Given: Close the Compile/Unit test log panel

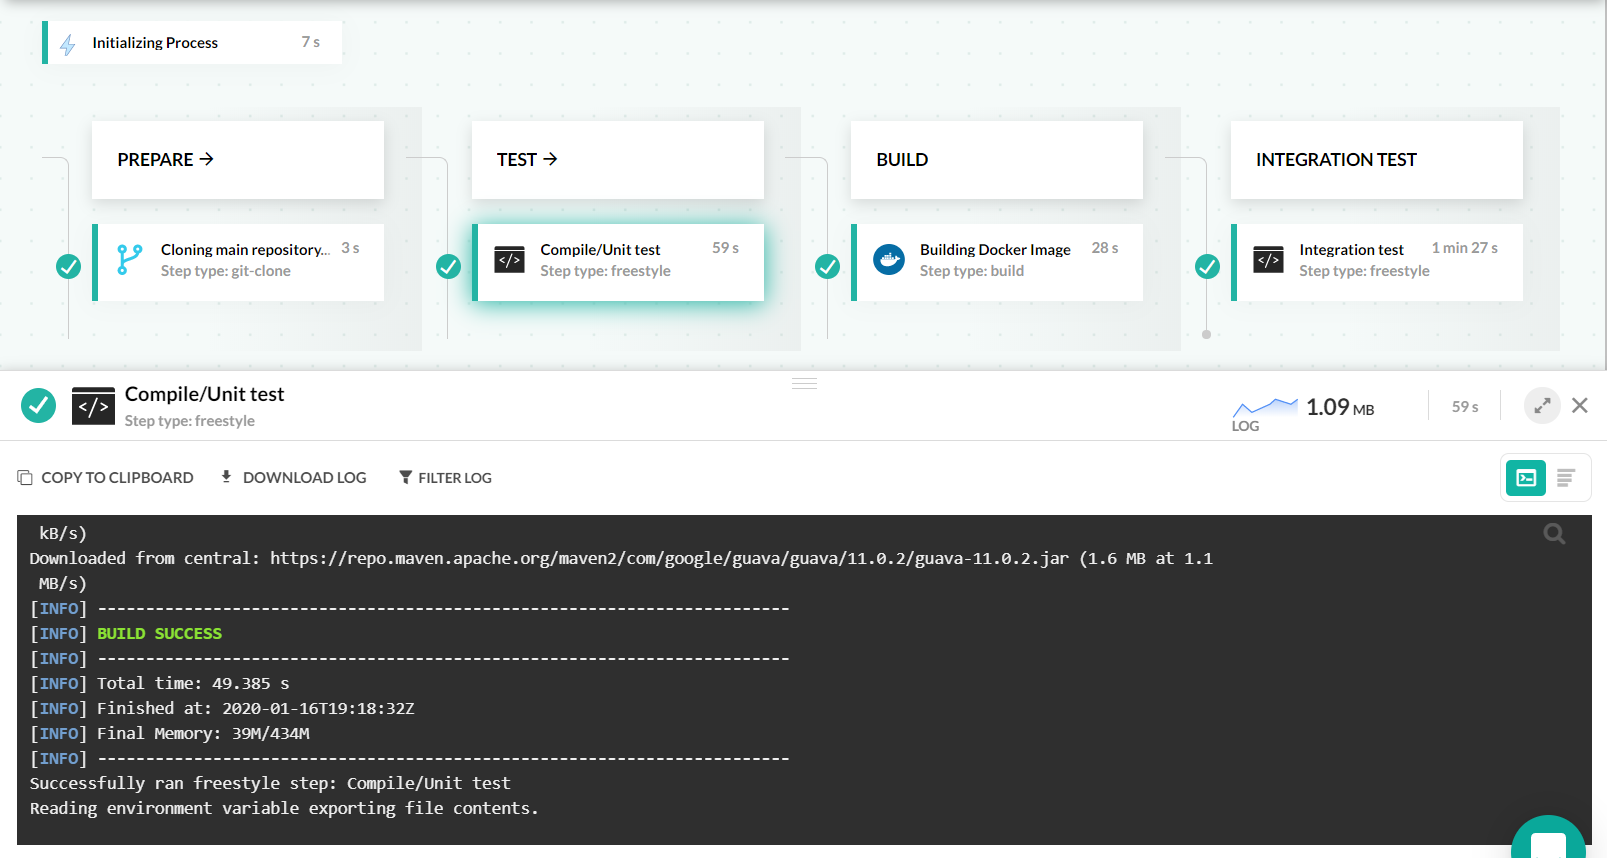Looking at the screenshot, I should [1580, 405].
